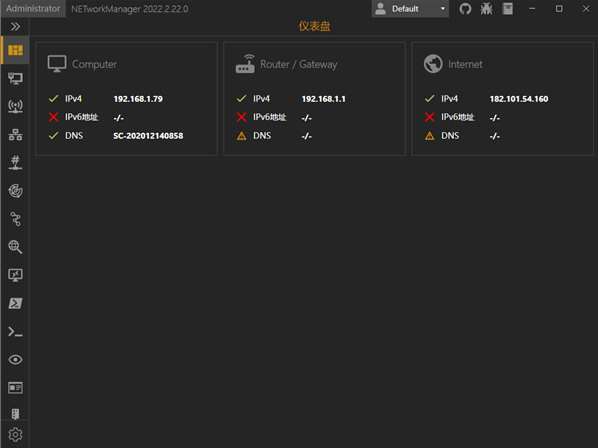Click the Administrator label in title bar
This screenshot has width=598, height=448.
click(x=33, y=8)
